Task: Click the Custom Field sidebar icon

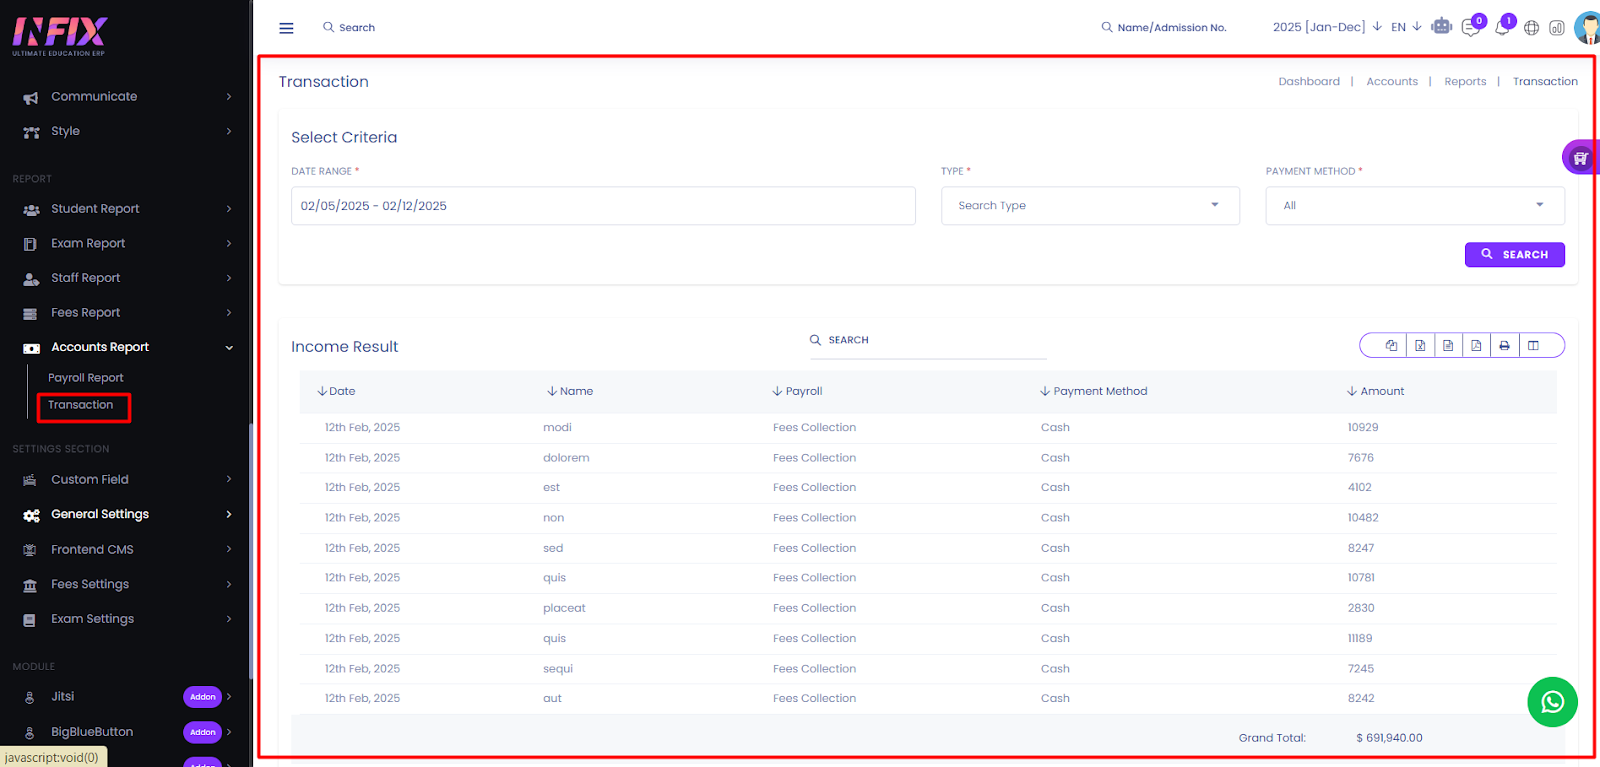Action: (x=30, y=480)
